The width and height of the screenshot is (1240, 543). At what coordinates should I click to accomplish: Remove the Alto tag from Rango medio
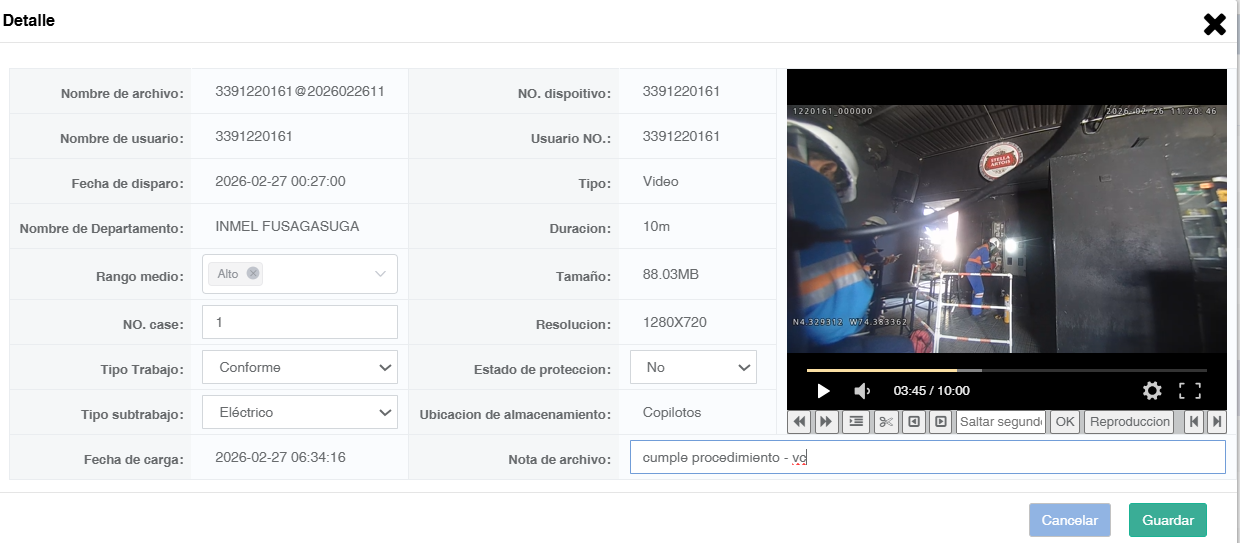(x=253, y=273)
